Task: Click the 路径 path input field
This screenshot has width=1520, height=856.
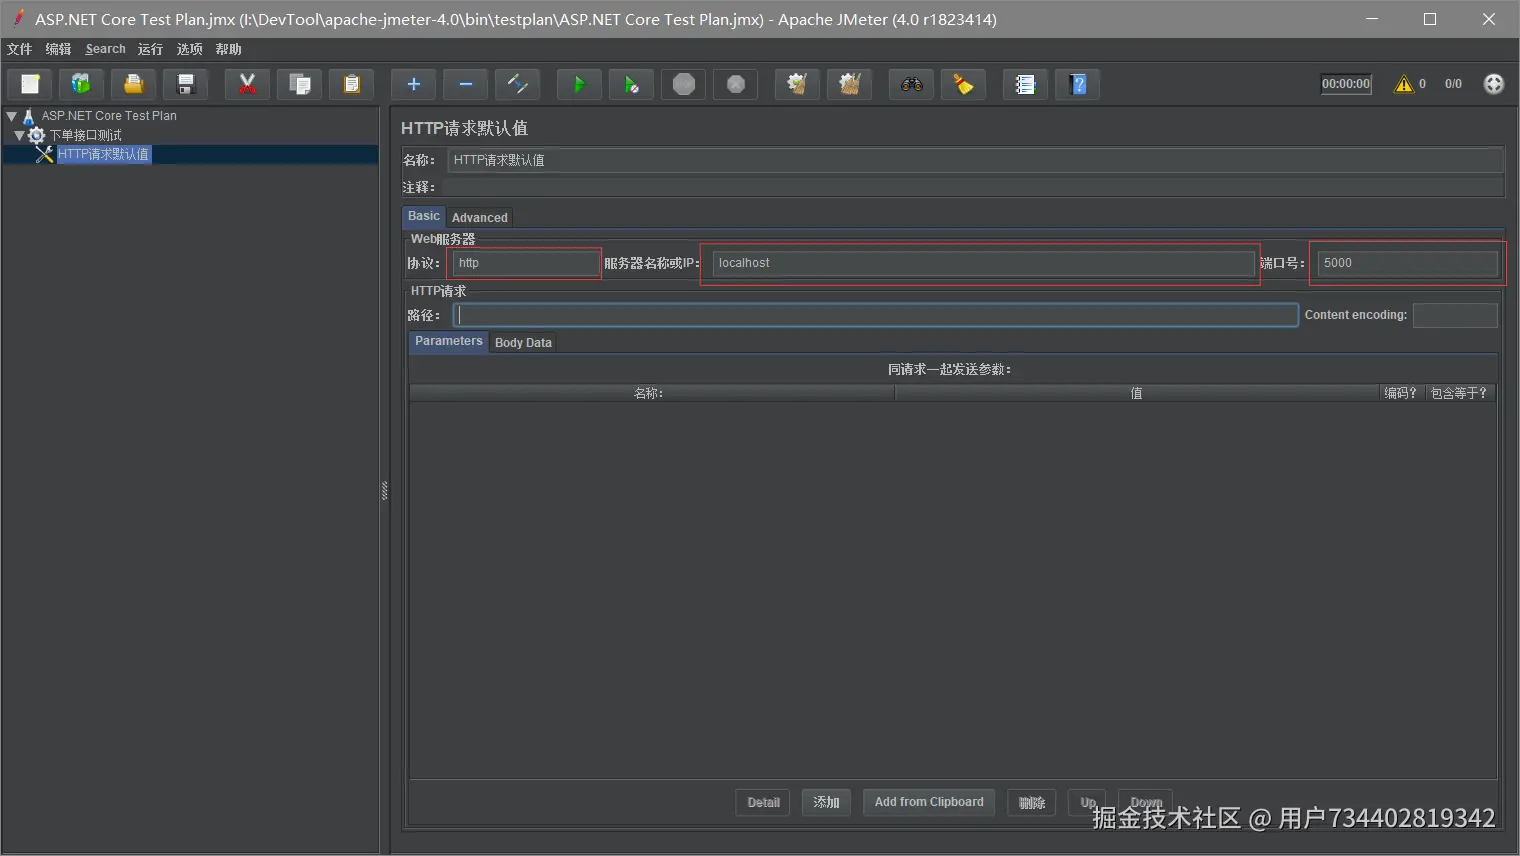Action: [875, 315]
